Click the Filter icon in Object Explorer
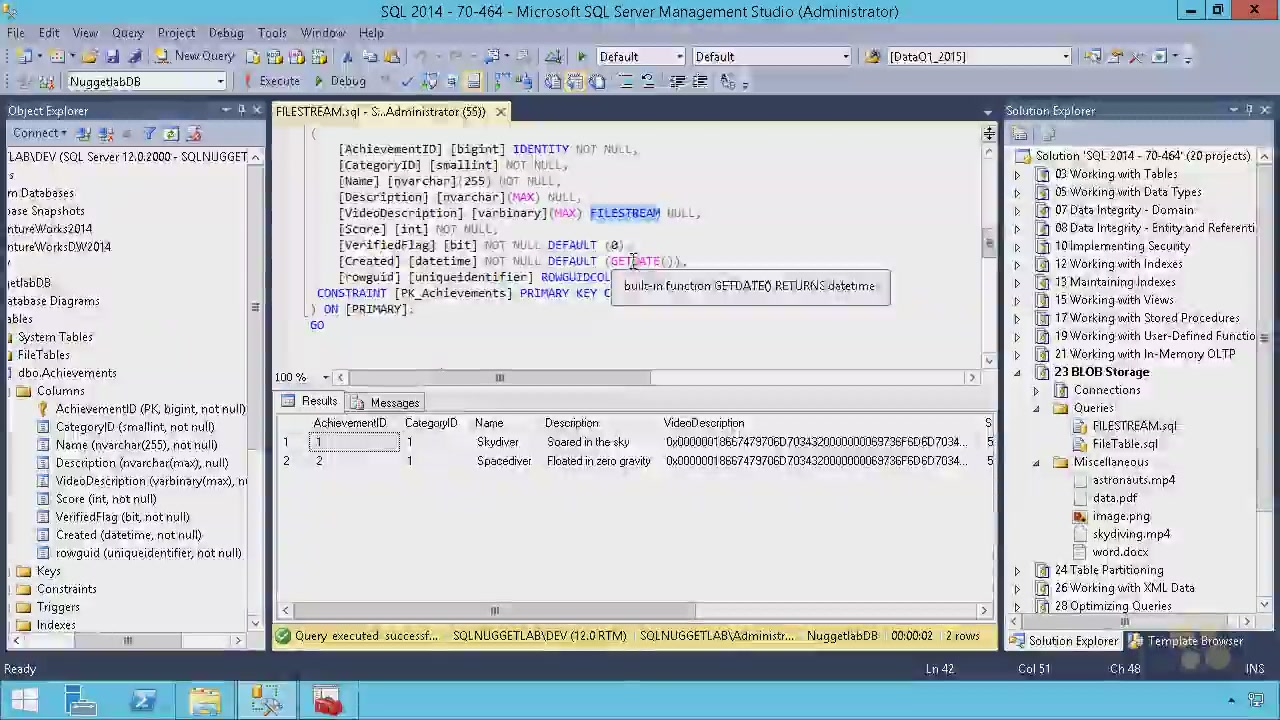This screenshot has width=1280, height=720. [x=149, y=133]
